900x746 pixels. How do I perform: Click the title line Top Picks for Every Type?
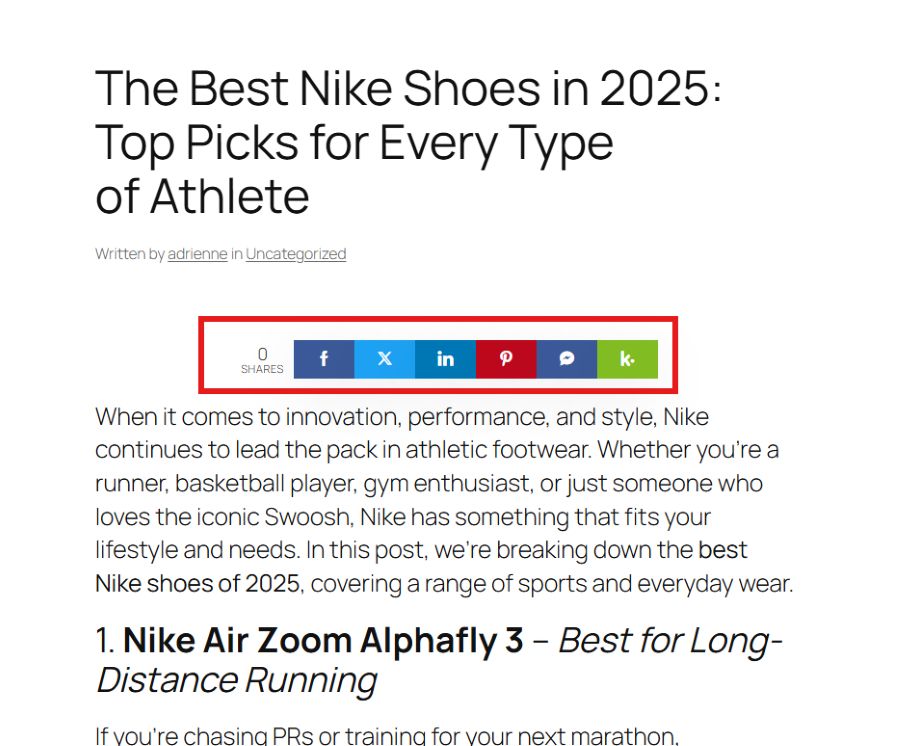pyautogui.click(x=354, y=143)
